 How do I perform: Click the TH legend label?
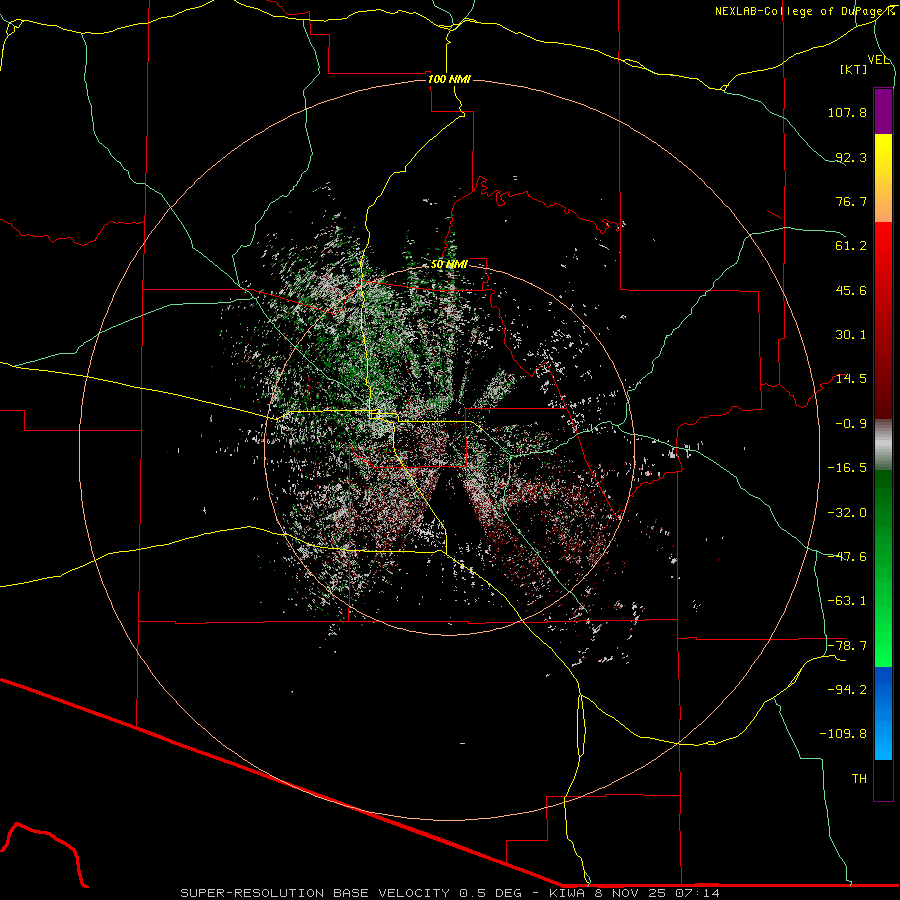click(859, 779)
